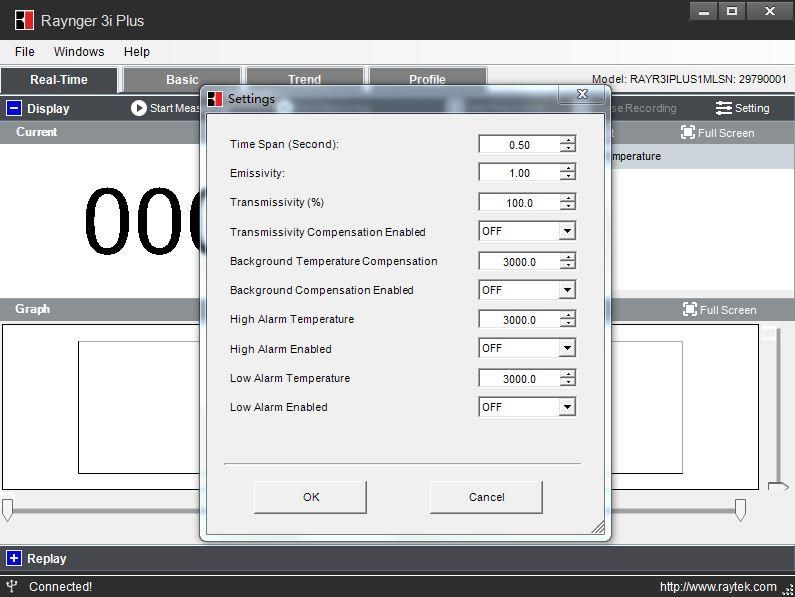Confirm settings with OK button
The width and height of the screenshot is (795, 597).
(310, 497)
